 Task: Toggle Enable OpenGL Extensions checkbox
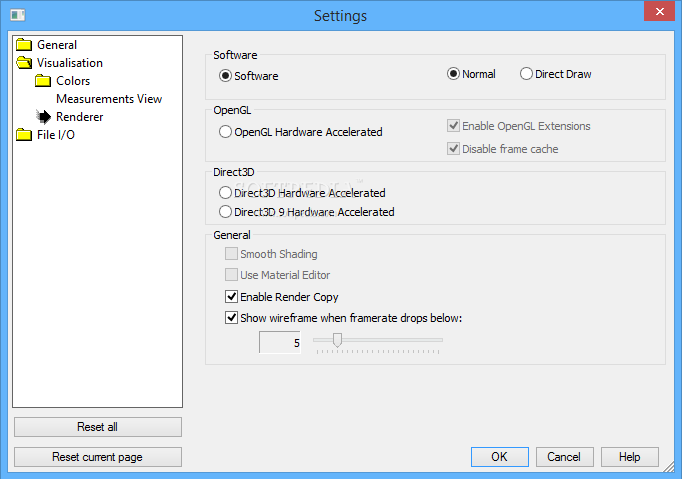[453, 126]
